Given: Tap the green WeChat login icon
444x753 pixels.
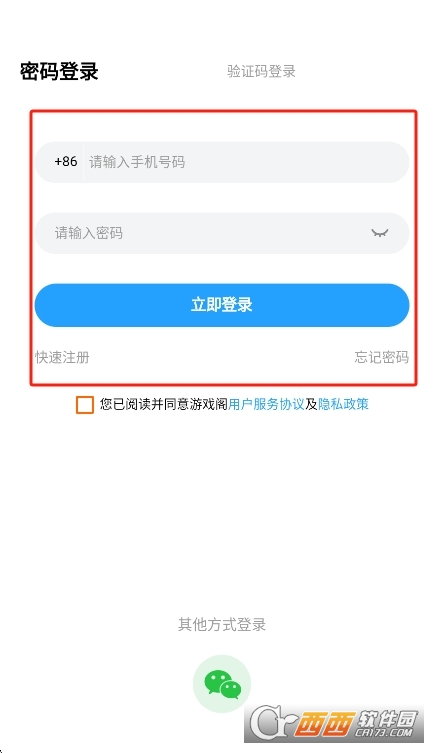Looking at the screenshot, I should tap(222, 683).
